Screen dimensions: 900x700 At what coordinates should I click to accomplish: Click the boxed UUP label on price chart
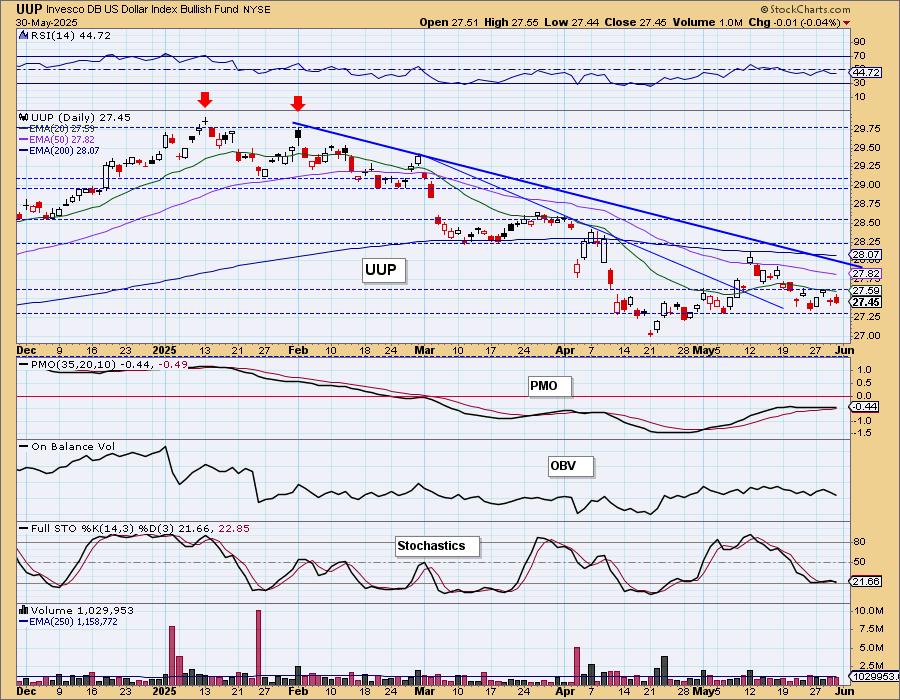click(x=383, y=270)
